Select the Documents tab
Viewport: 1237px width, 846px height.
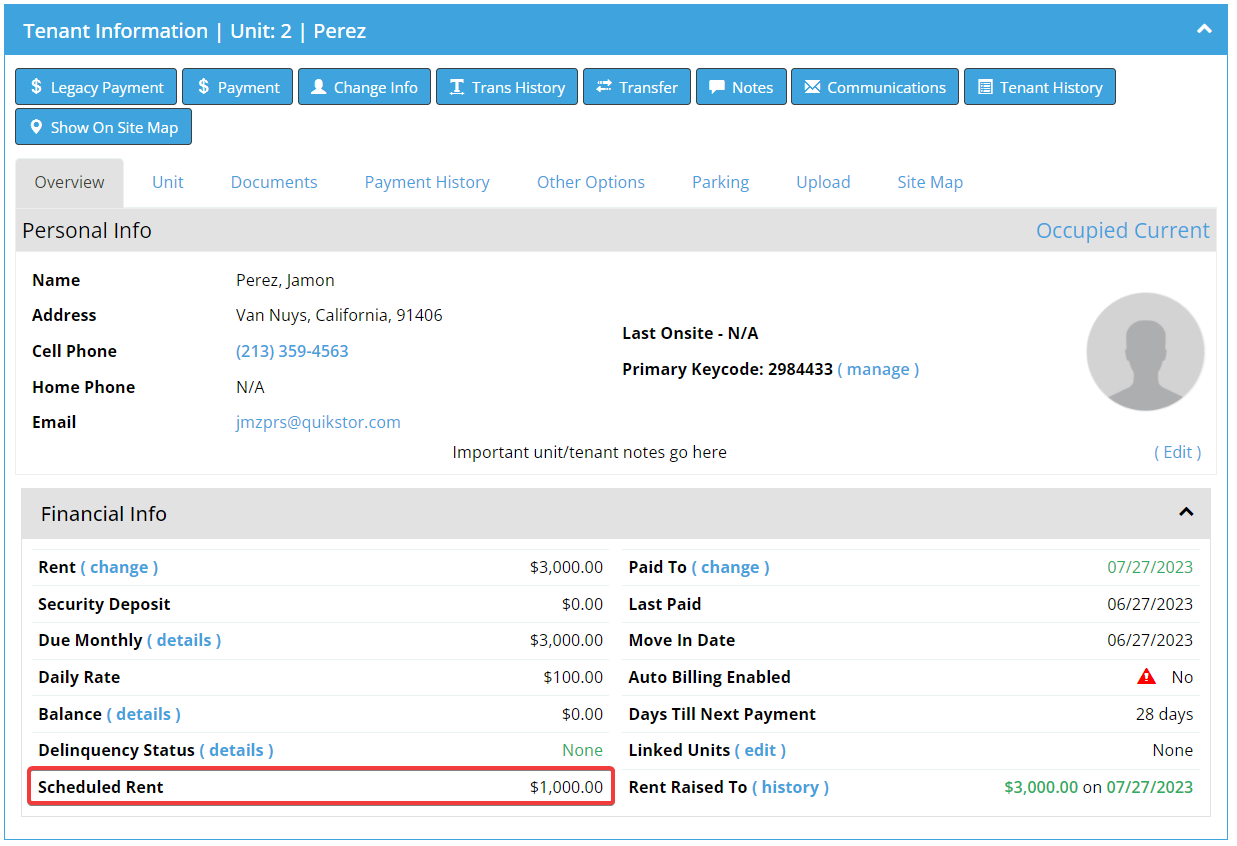274,182
